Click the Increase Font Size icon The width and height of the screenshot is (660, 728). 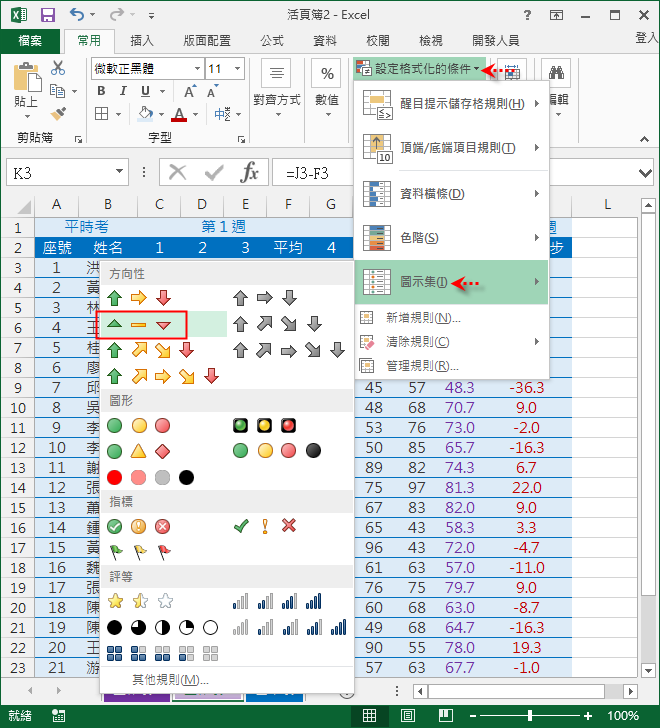point(189,91)
